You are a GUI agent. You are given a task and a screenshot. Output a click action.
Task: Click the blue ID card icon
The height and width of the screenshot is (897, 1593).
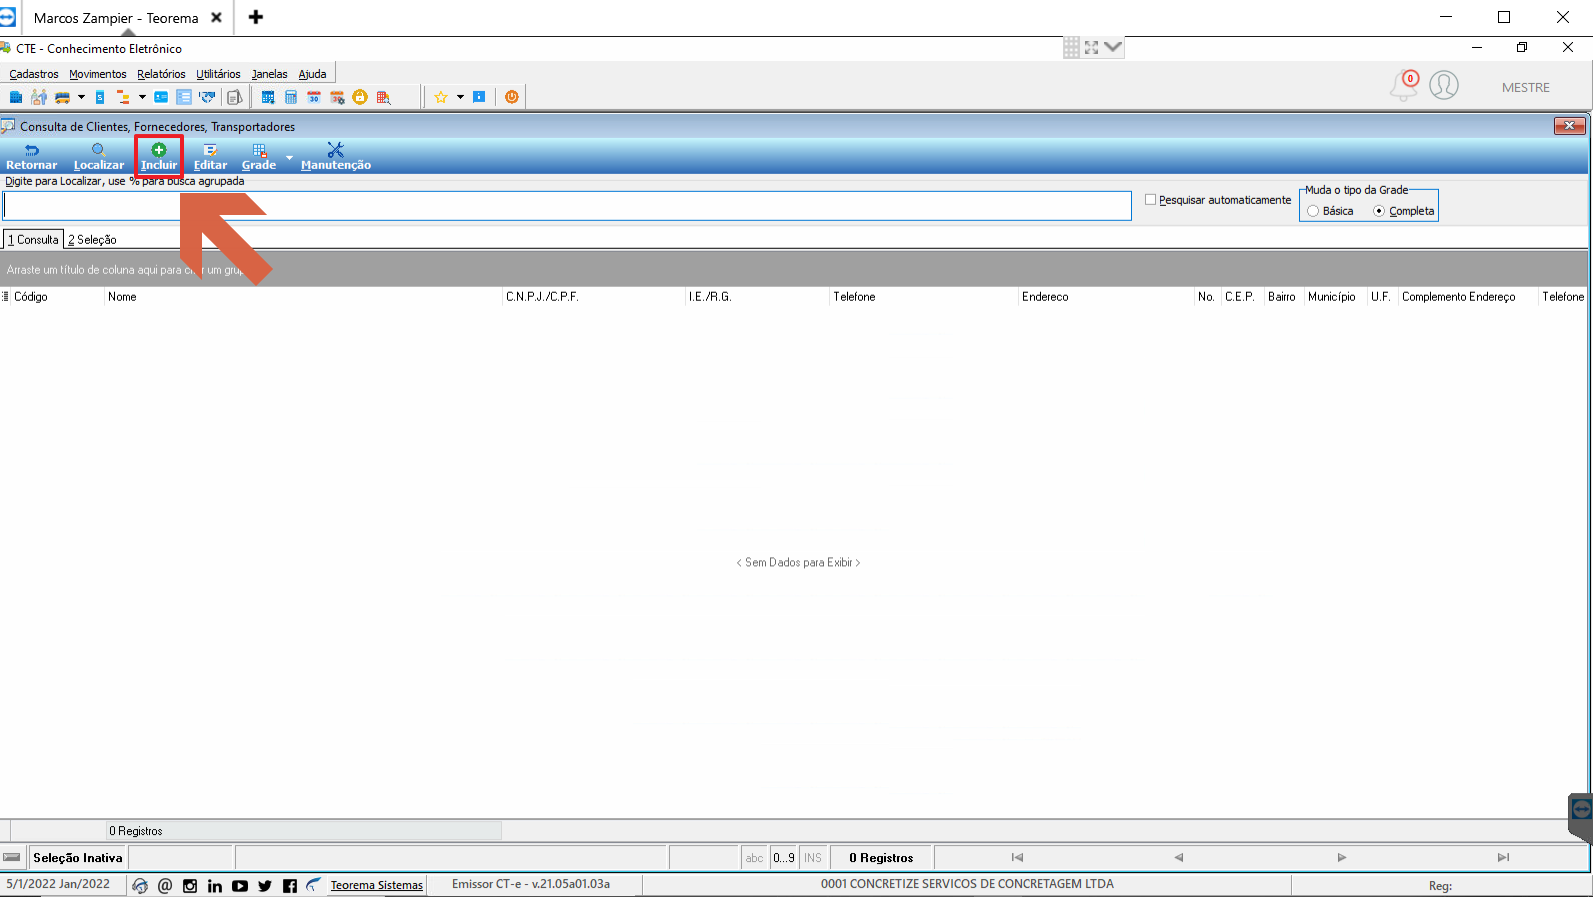pos(161,97)
